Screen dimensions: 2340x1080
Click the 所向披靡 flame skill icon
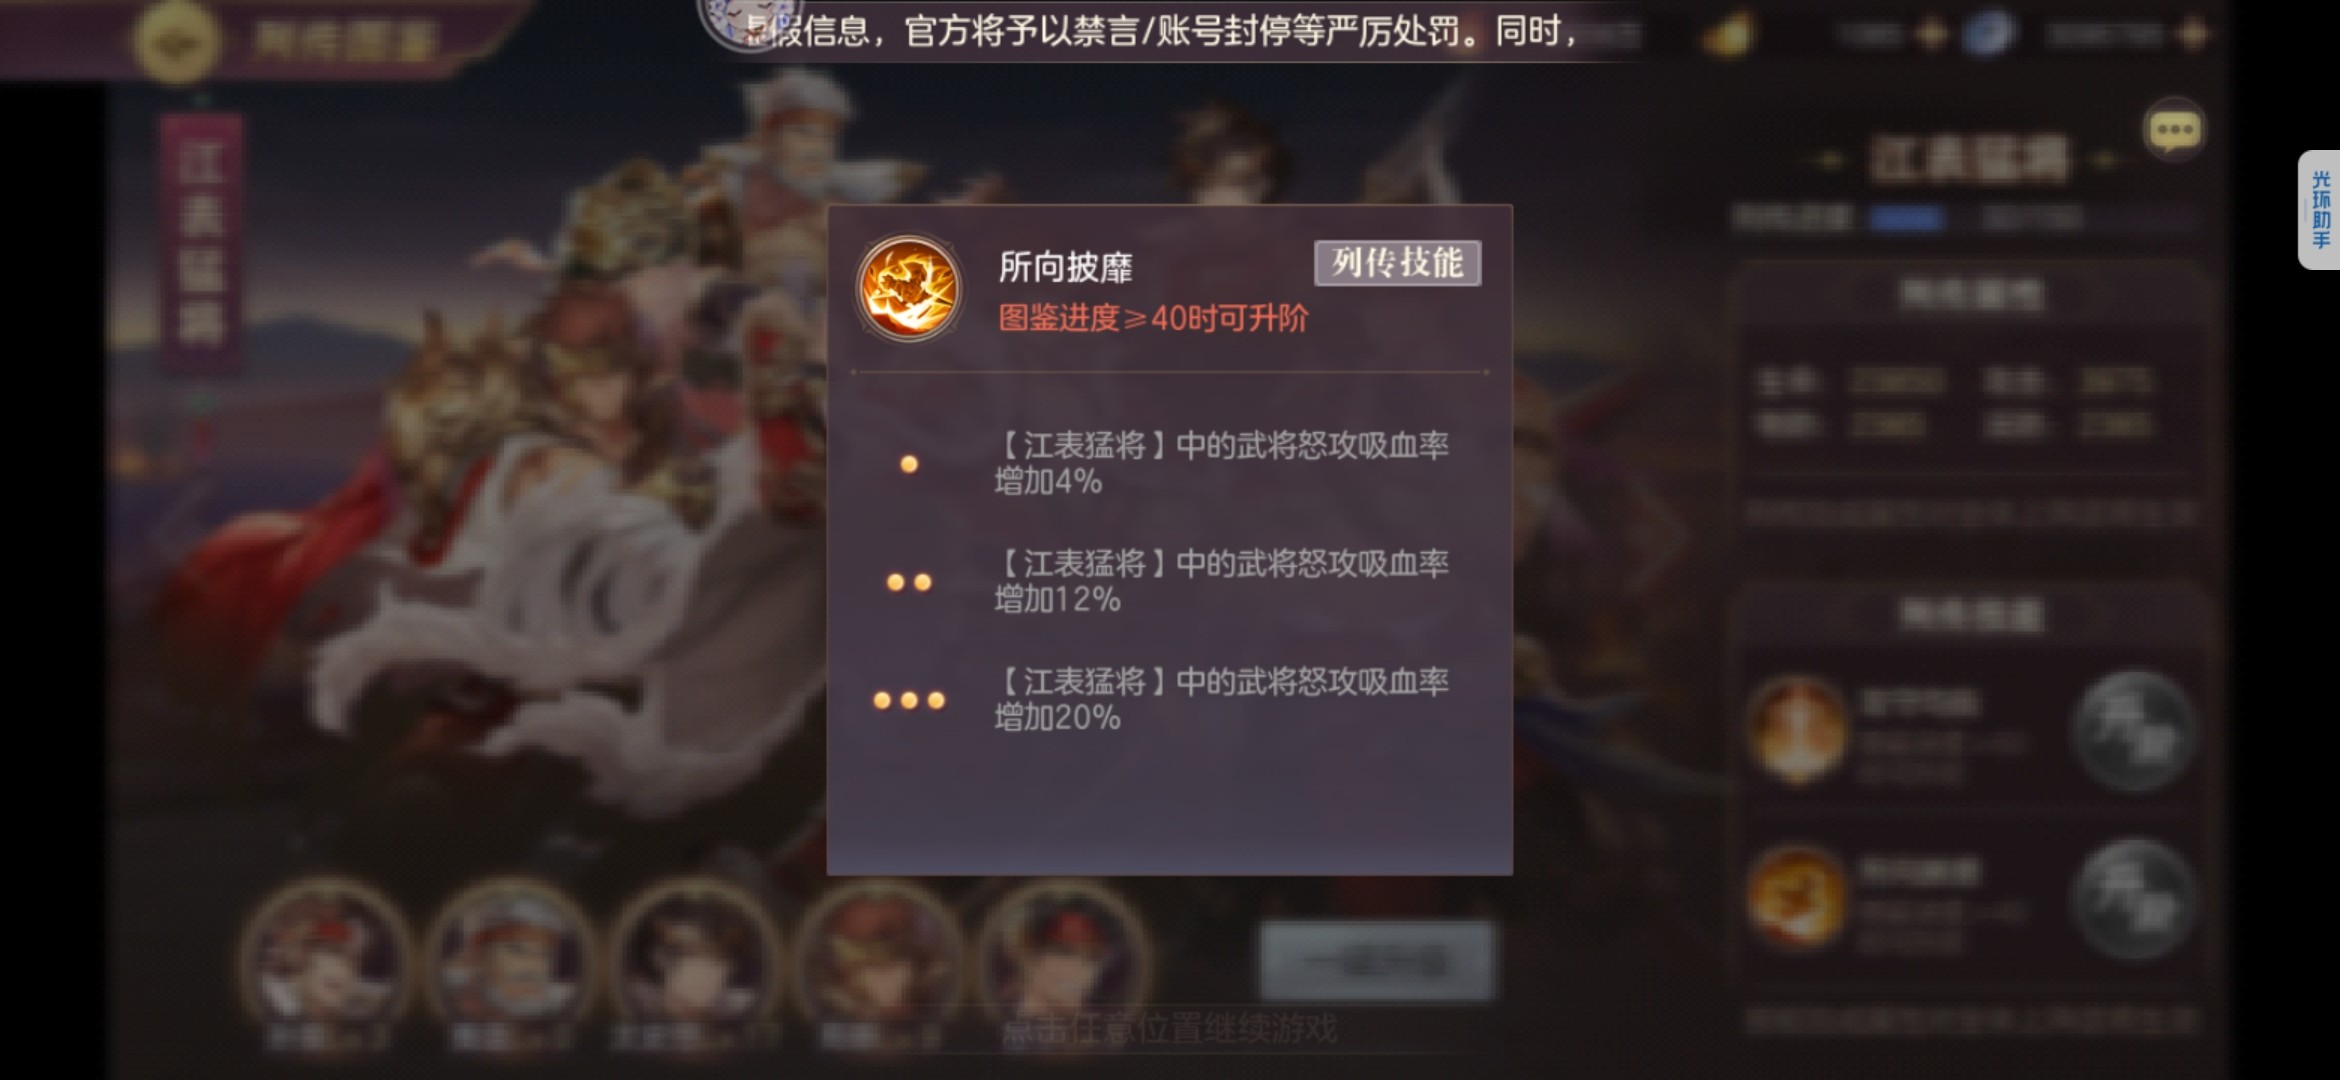908,289
